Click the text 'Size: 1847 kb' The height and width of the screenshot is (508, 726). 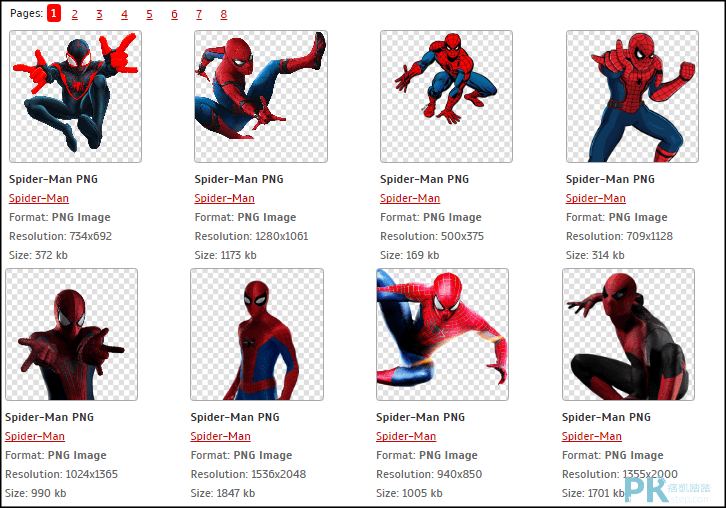(223, 493)
